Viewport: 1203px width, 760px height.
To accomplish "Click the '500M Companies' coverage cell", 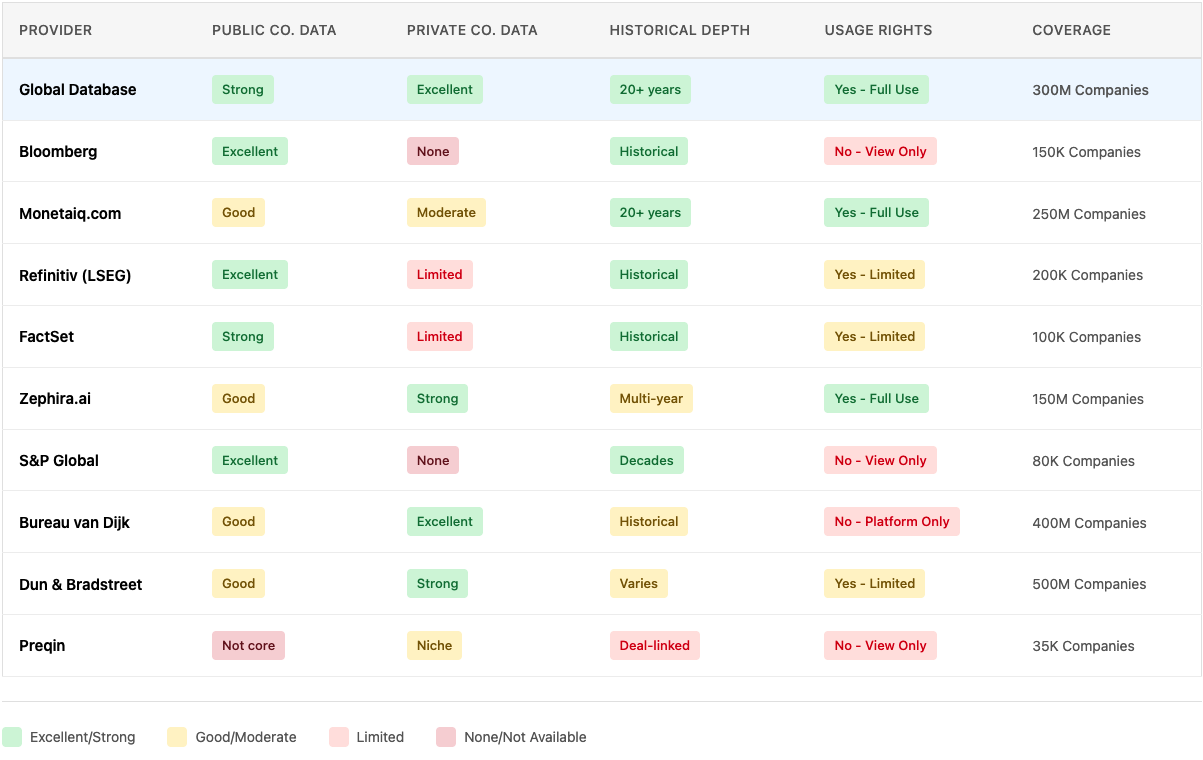I will click(1089, 584).
